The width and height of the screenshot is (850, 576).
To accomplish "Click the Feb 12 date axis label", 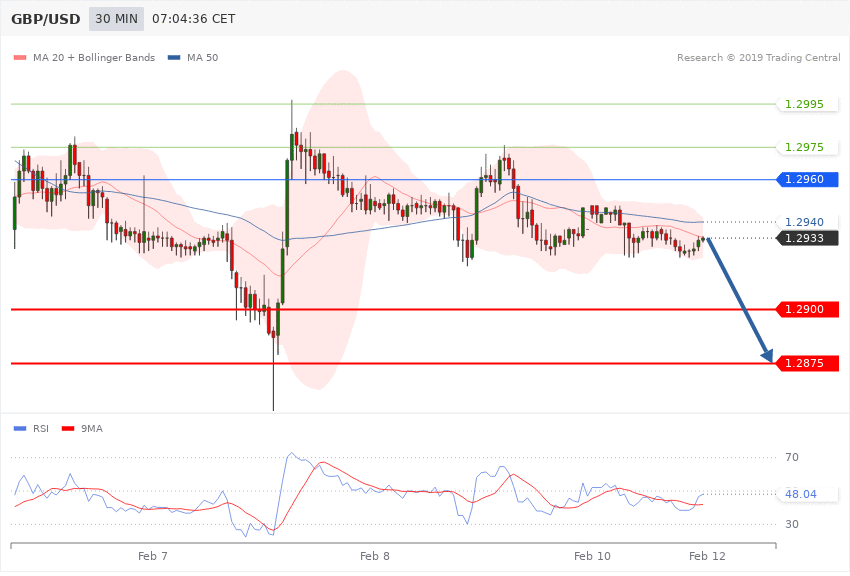I will [x=707, y=556].
